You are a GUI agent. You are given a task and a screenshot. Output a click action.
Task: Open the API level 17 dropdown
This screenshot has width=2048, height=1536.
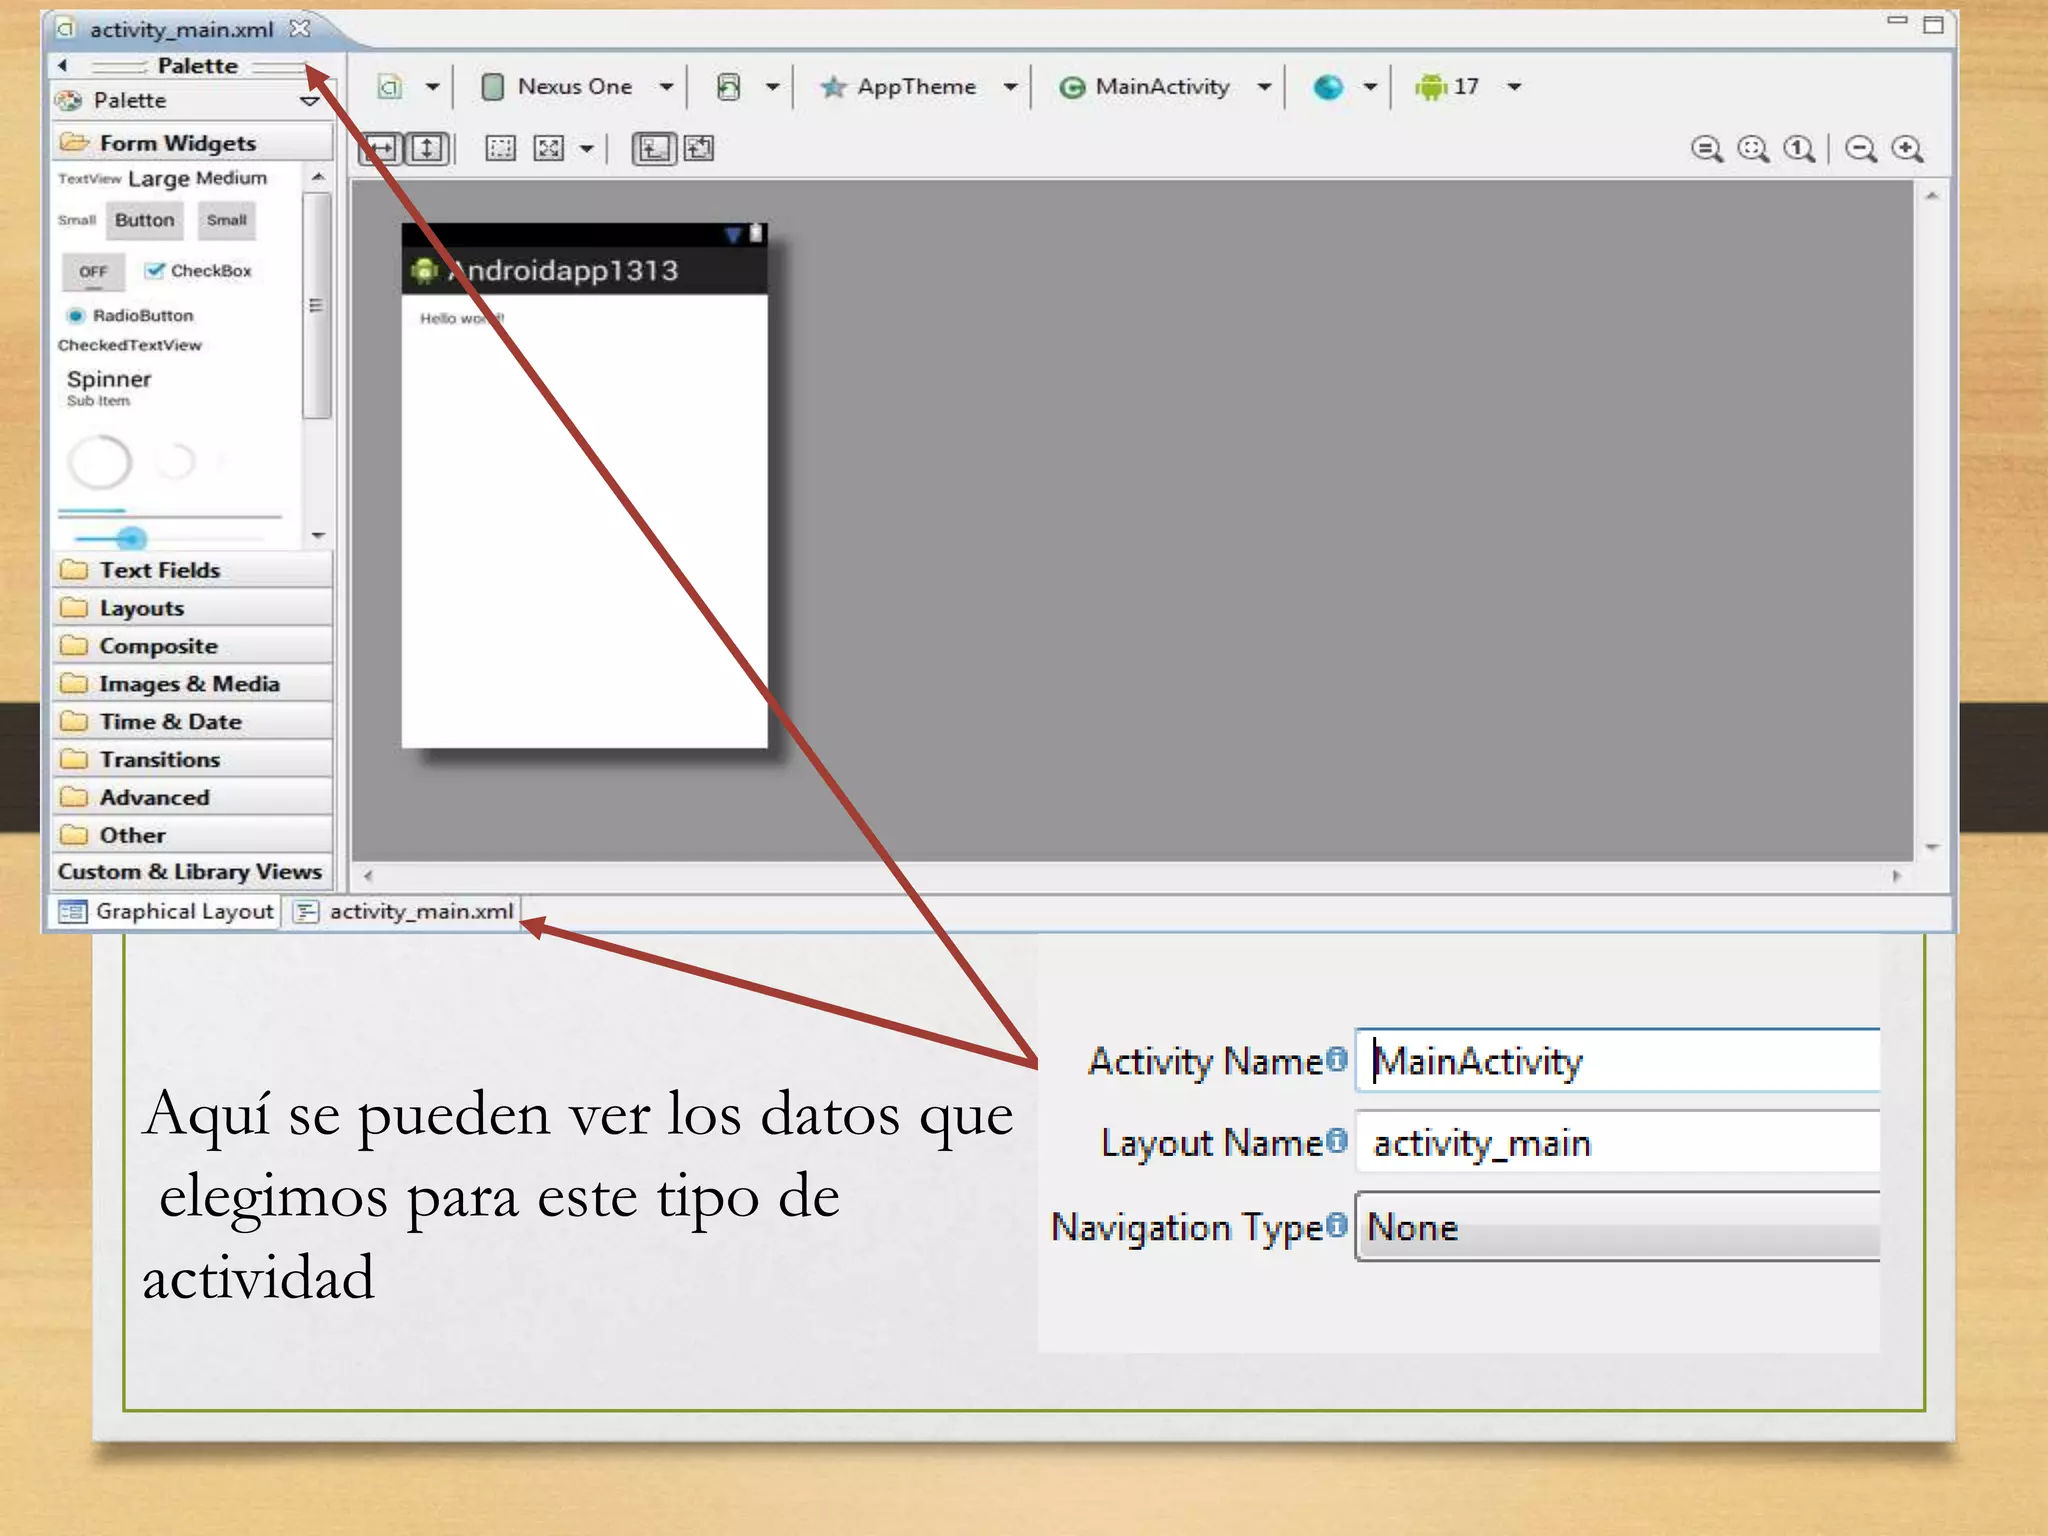1515,87
